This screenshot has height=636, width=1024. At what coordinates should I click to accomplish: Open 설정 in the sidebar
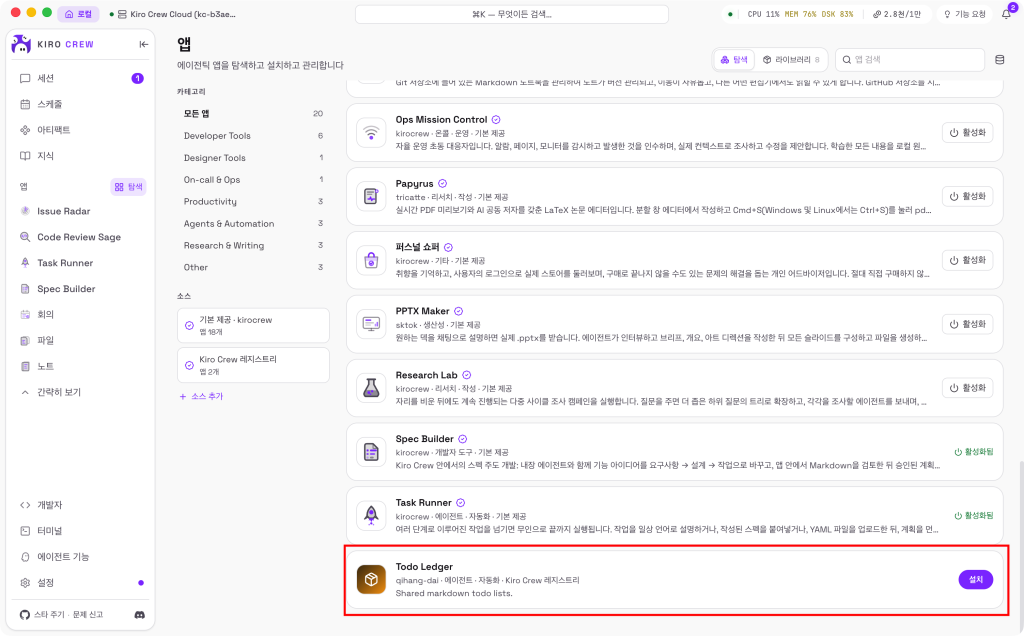point(80,582)
